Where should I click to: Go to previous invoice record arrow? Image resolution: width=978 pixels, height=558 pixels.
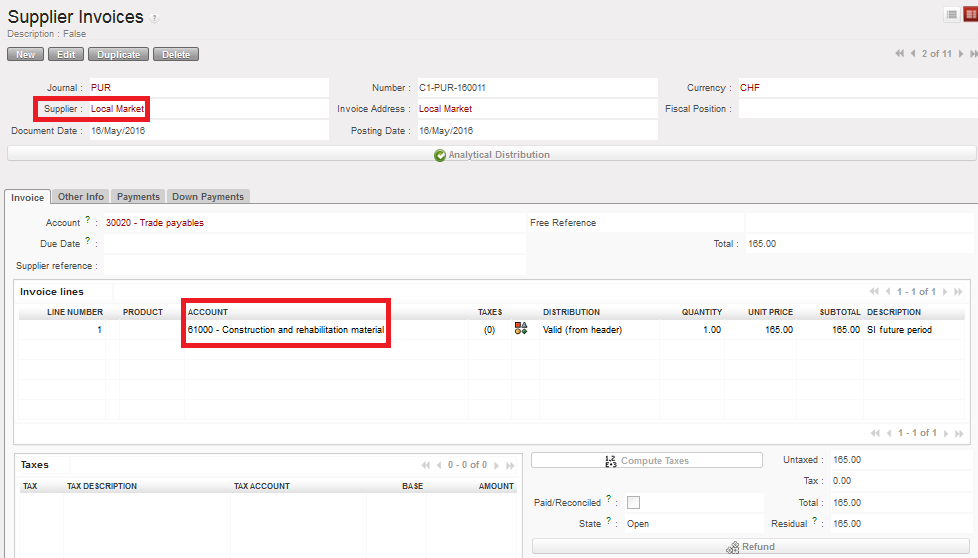click(x=912, y=53)
